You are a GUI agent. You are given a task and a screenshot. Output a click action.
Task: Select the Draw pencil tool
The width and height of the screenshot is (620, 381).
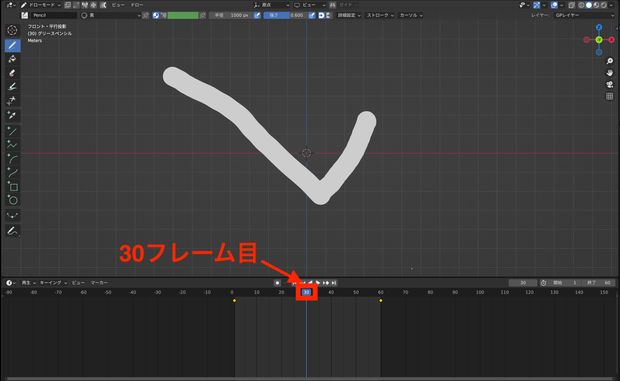pos(12,45)
